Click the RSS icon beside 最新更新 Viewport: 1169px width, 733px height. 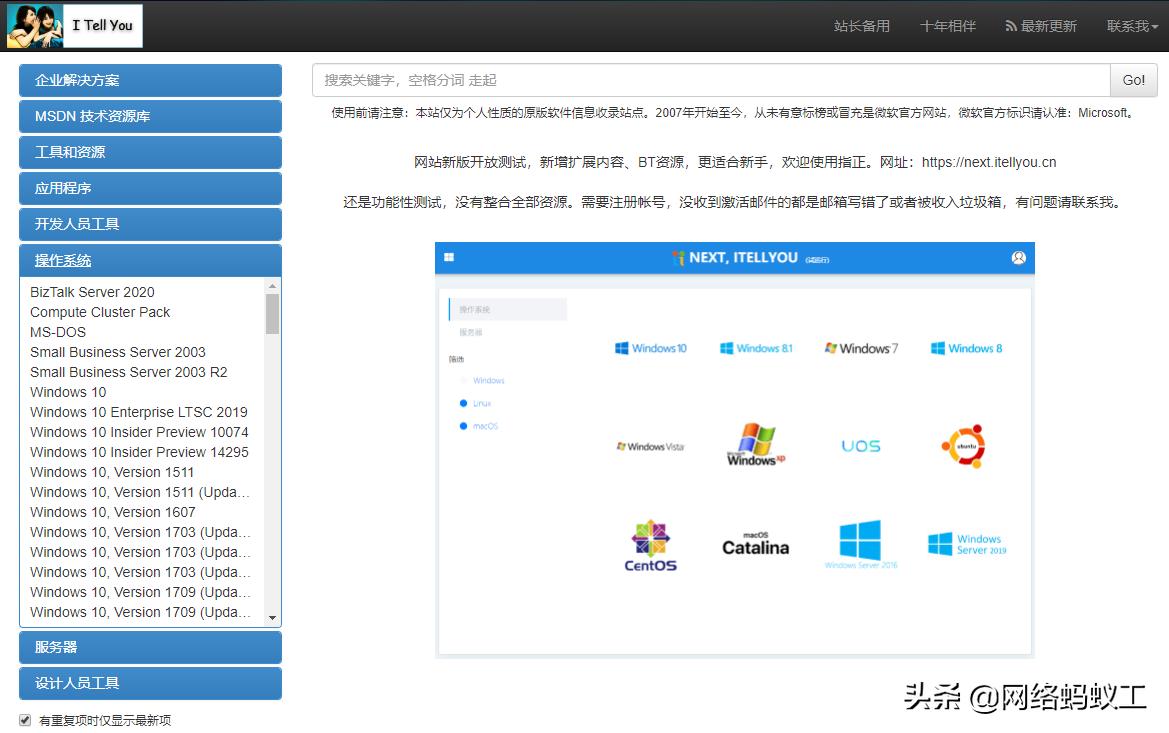click(x=1009, y=26)
